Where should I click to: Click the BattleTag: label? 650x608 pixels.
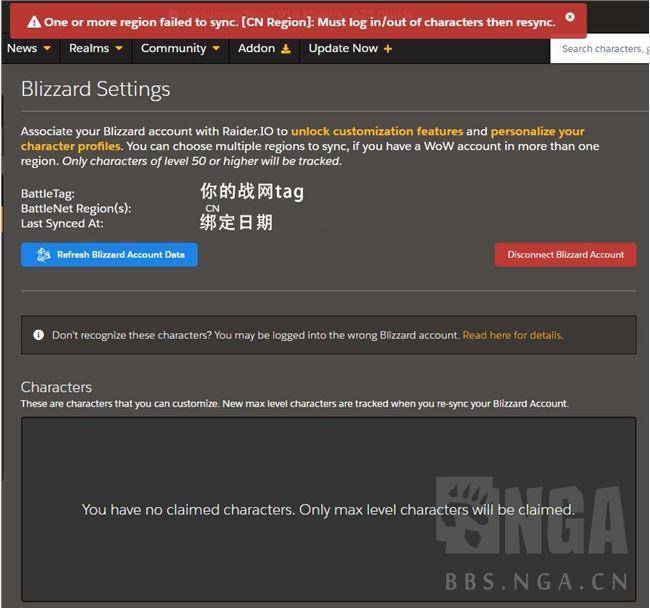click(x=48, y=194)
